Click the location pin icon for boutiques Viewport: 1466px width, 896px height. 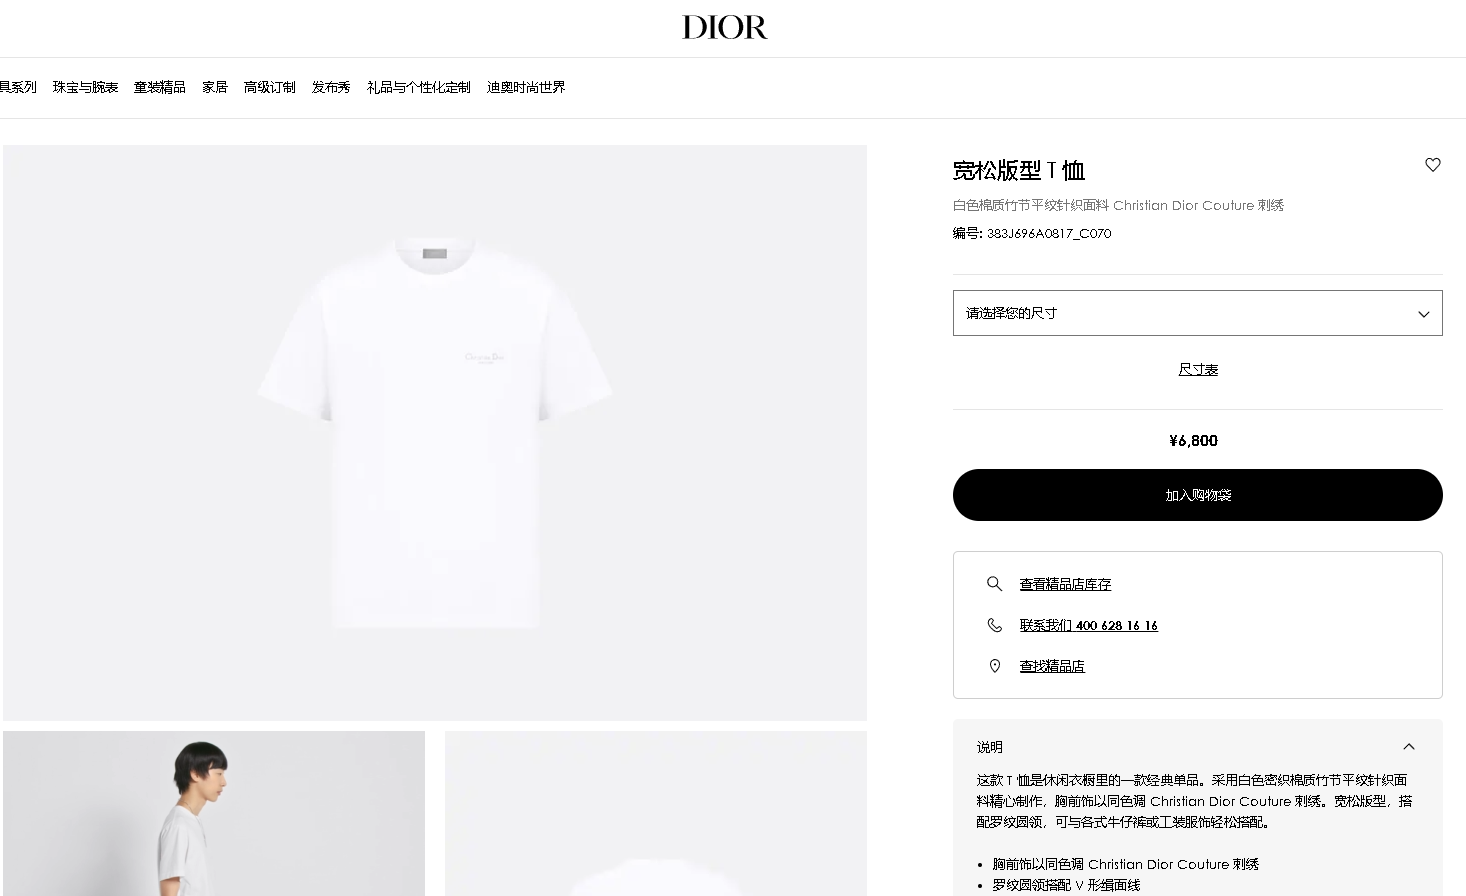[x=994, y=666]
